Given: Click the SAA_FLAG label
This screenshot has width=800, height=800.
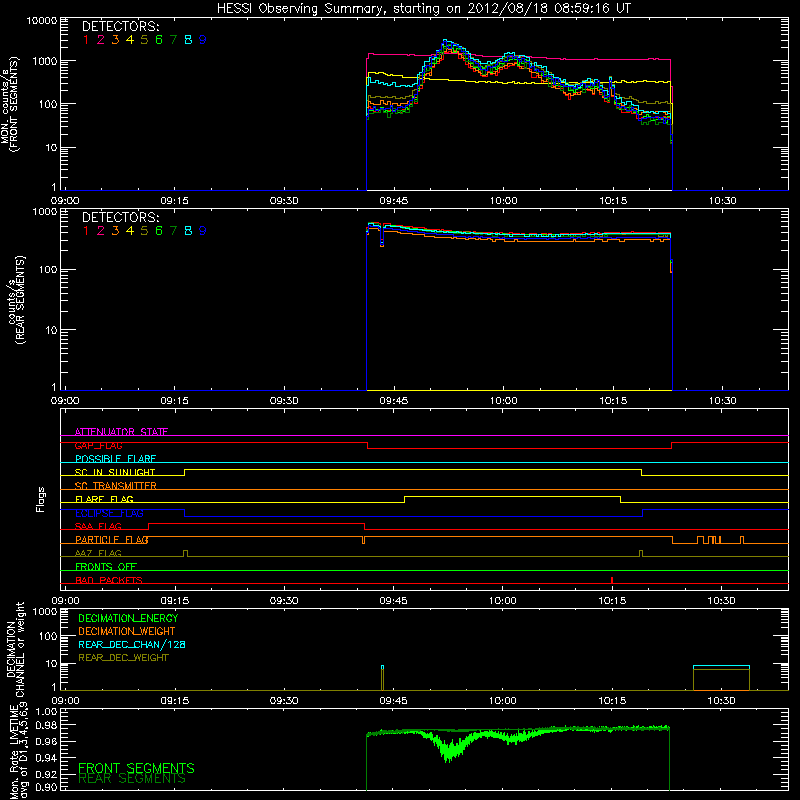Looking at the screenshot, I should (x=98, y=526).
